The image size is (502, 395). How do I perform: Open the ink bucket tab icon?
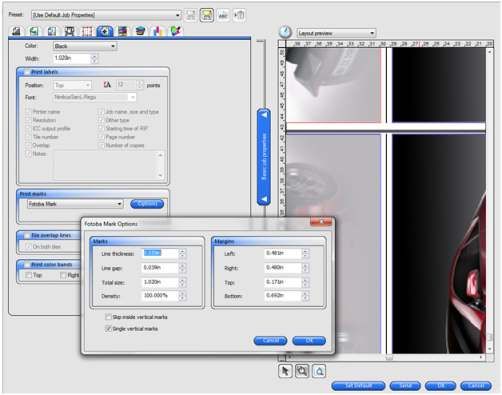(x=140, y=31)
